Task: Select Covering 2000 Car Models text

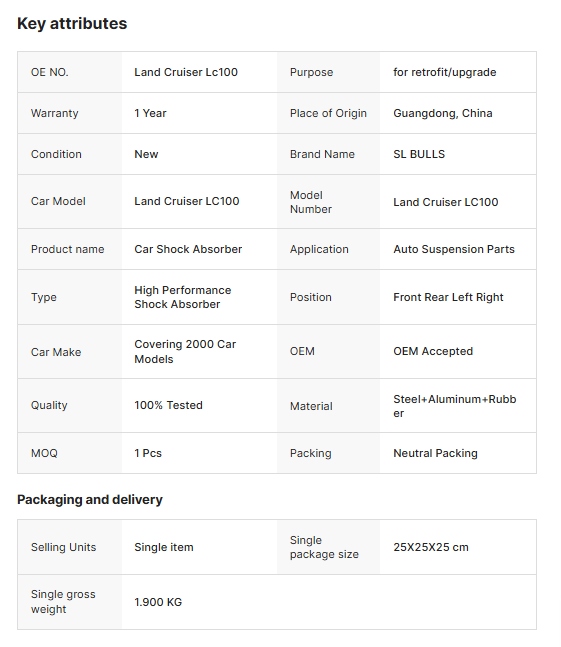Action: tap(185, 352)
